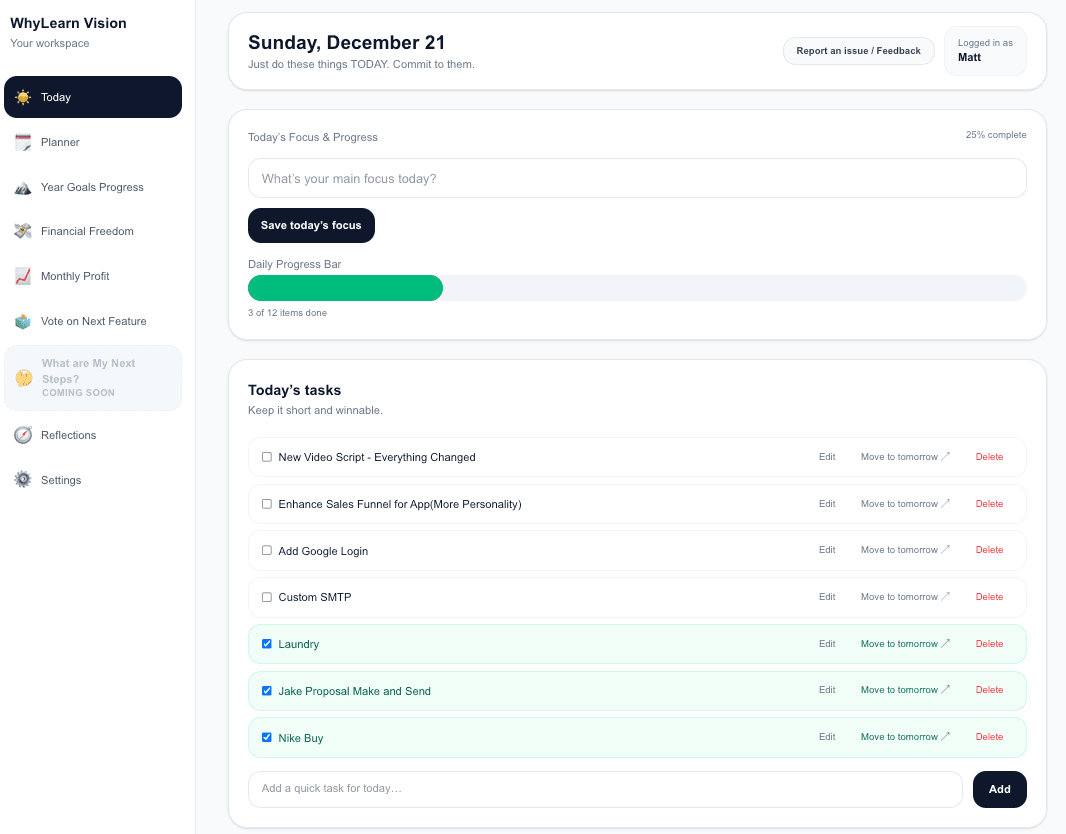Delete the Custom SMTP task
Screen dimensions: 1066x834
pyautogui.click(x=989, y=597)
